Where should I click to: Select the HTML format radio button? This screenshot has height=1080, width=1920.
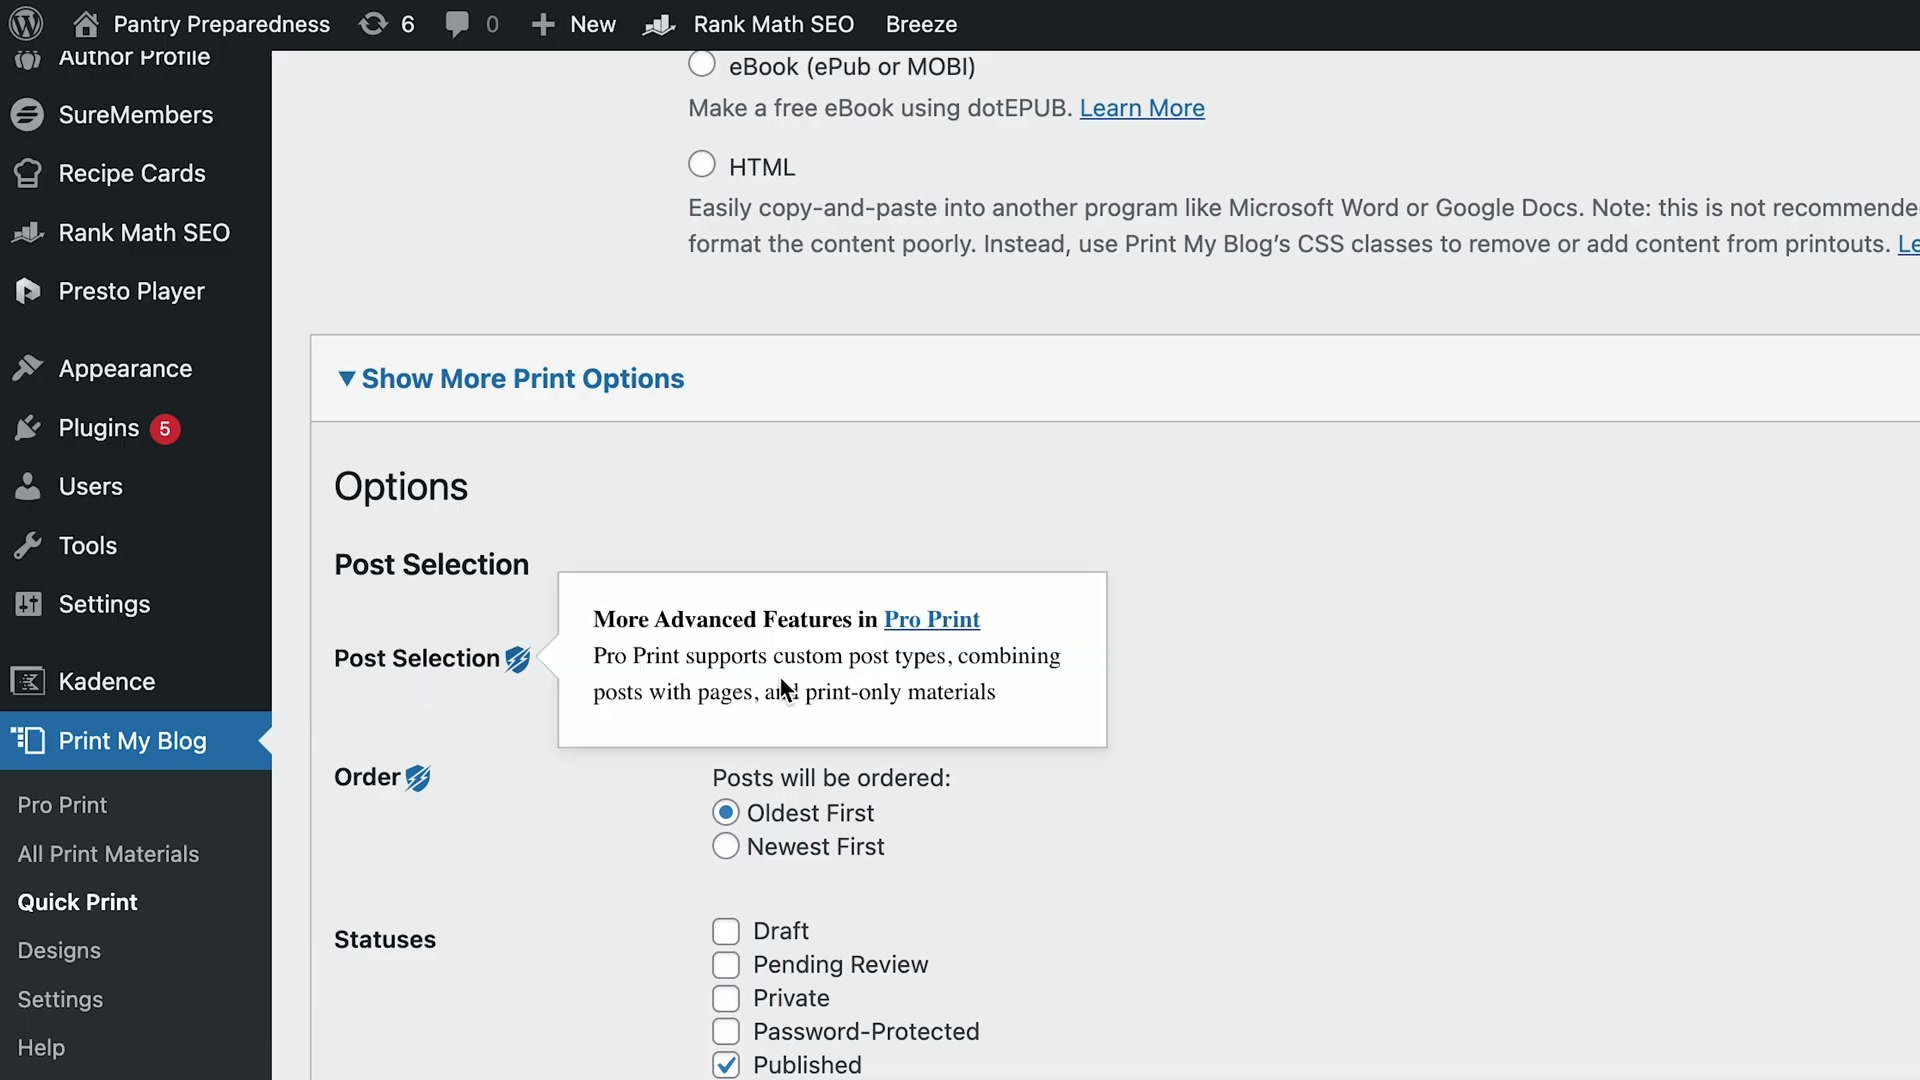click(702, 164)
